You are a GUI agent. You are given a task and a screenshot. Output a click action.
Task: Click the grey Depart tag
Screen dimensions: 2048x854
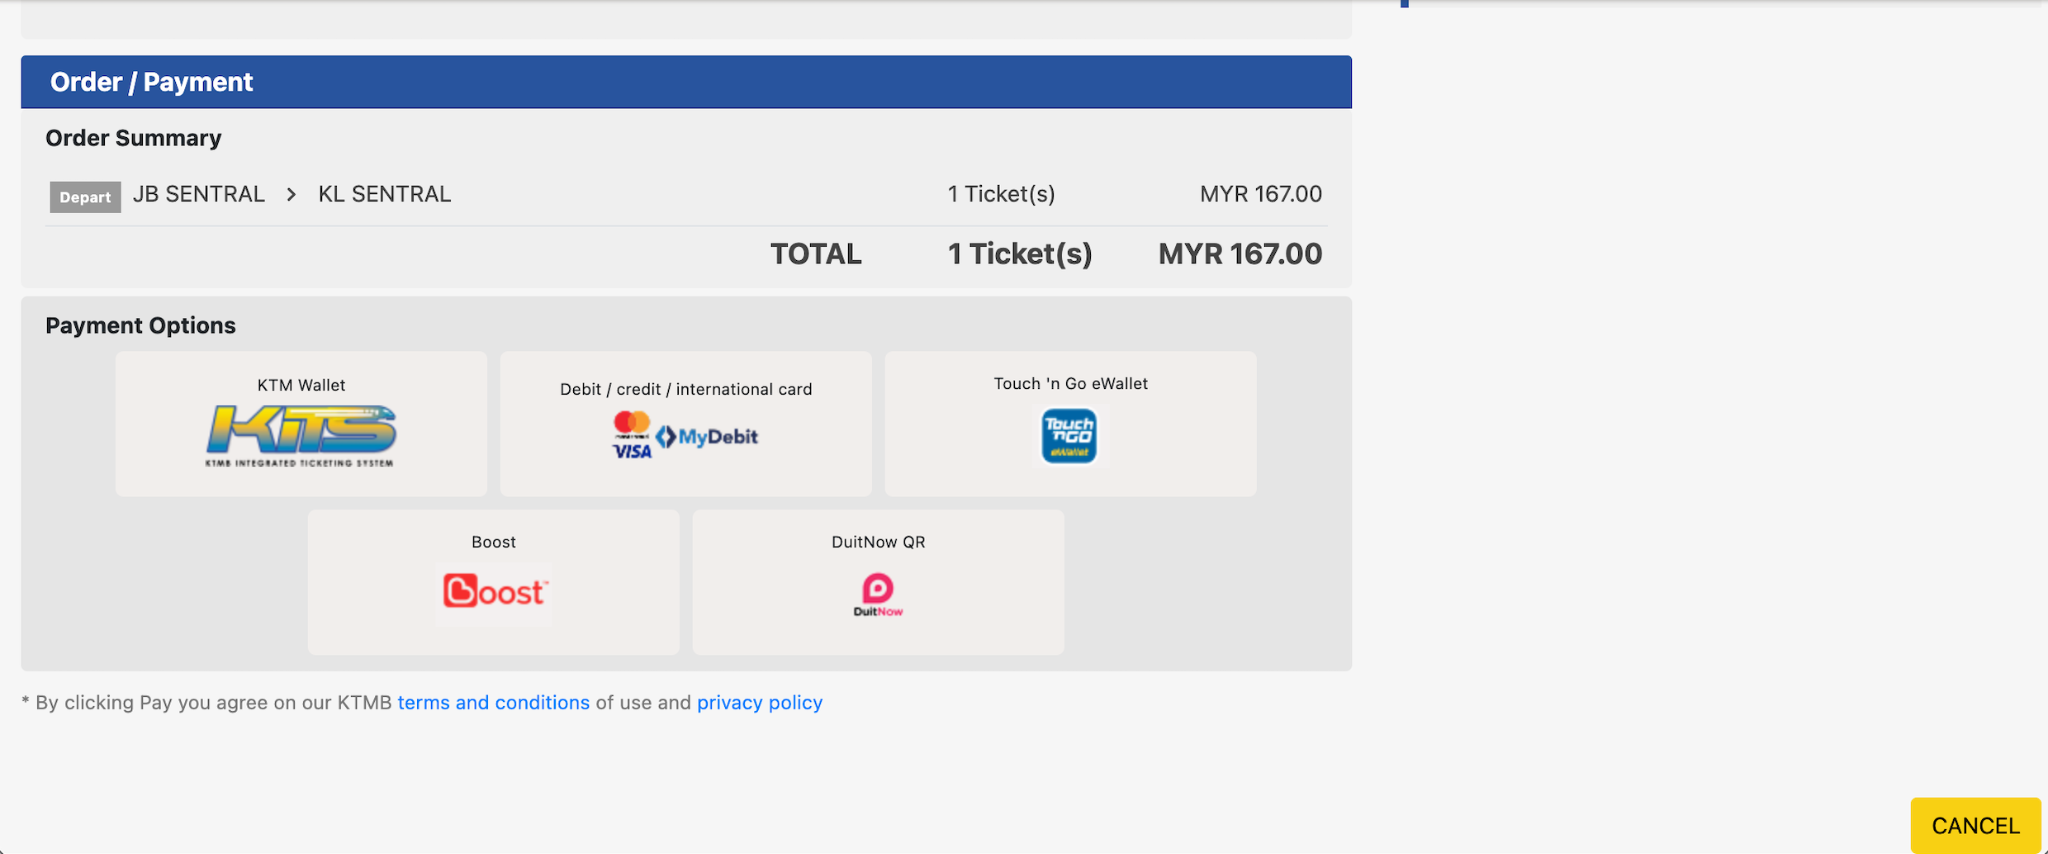[x=85, y=197]
